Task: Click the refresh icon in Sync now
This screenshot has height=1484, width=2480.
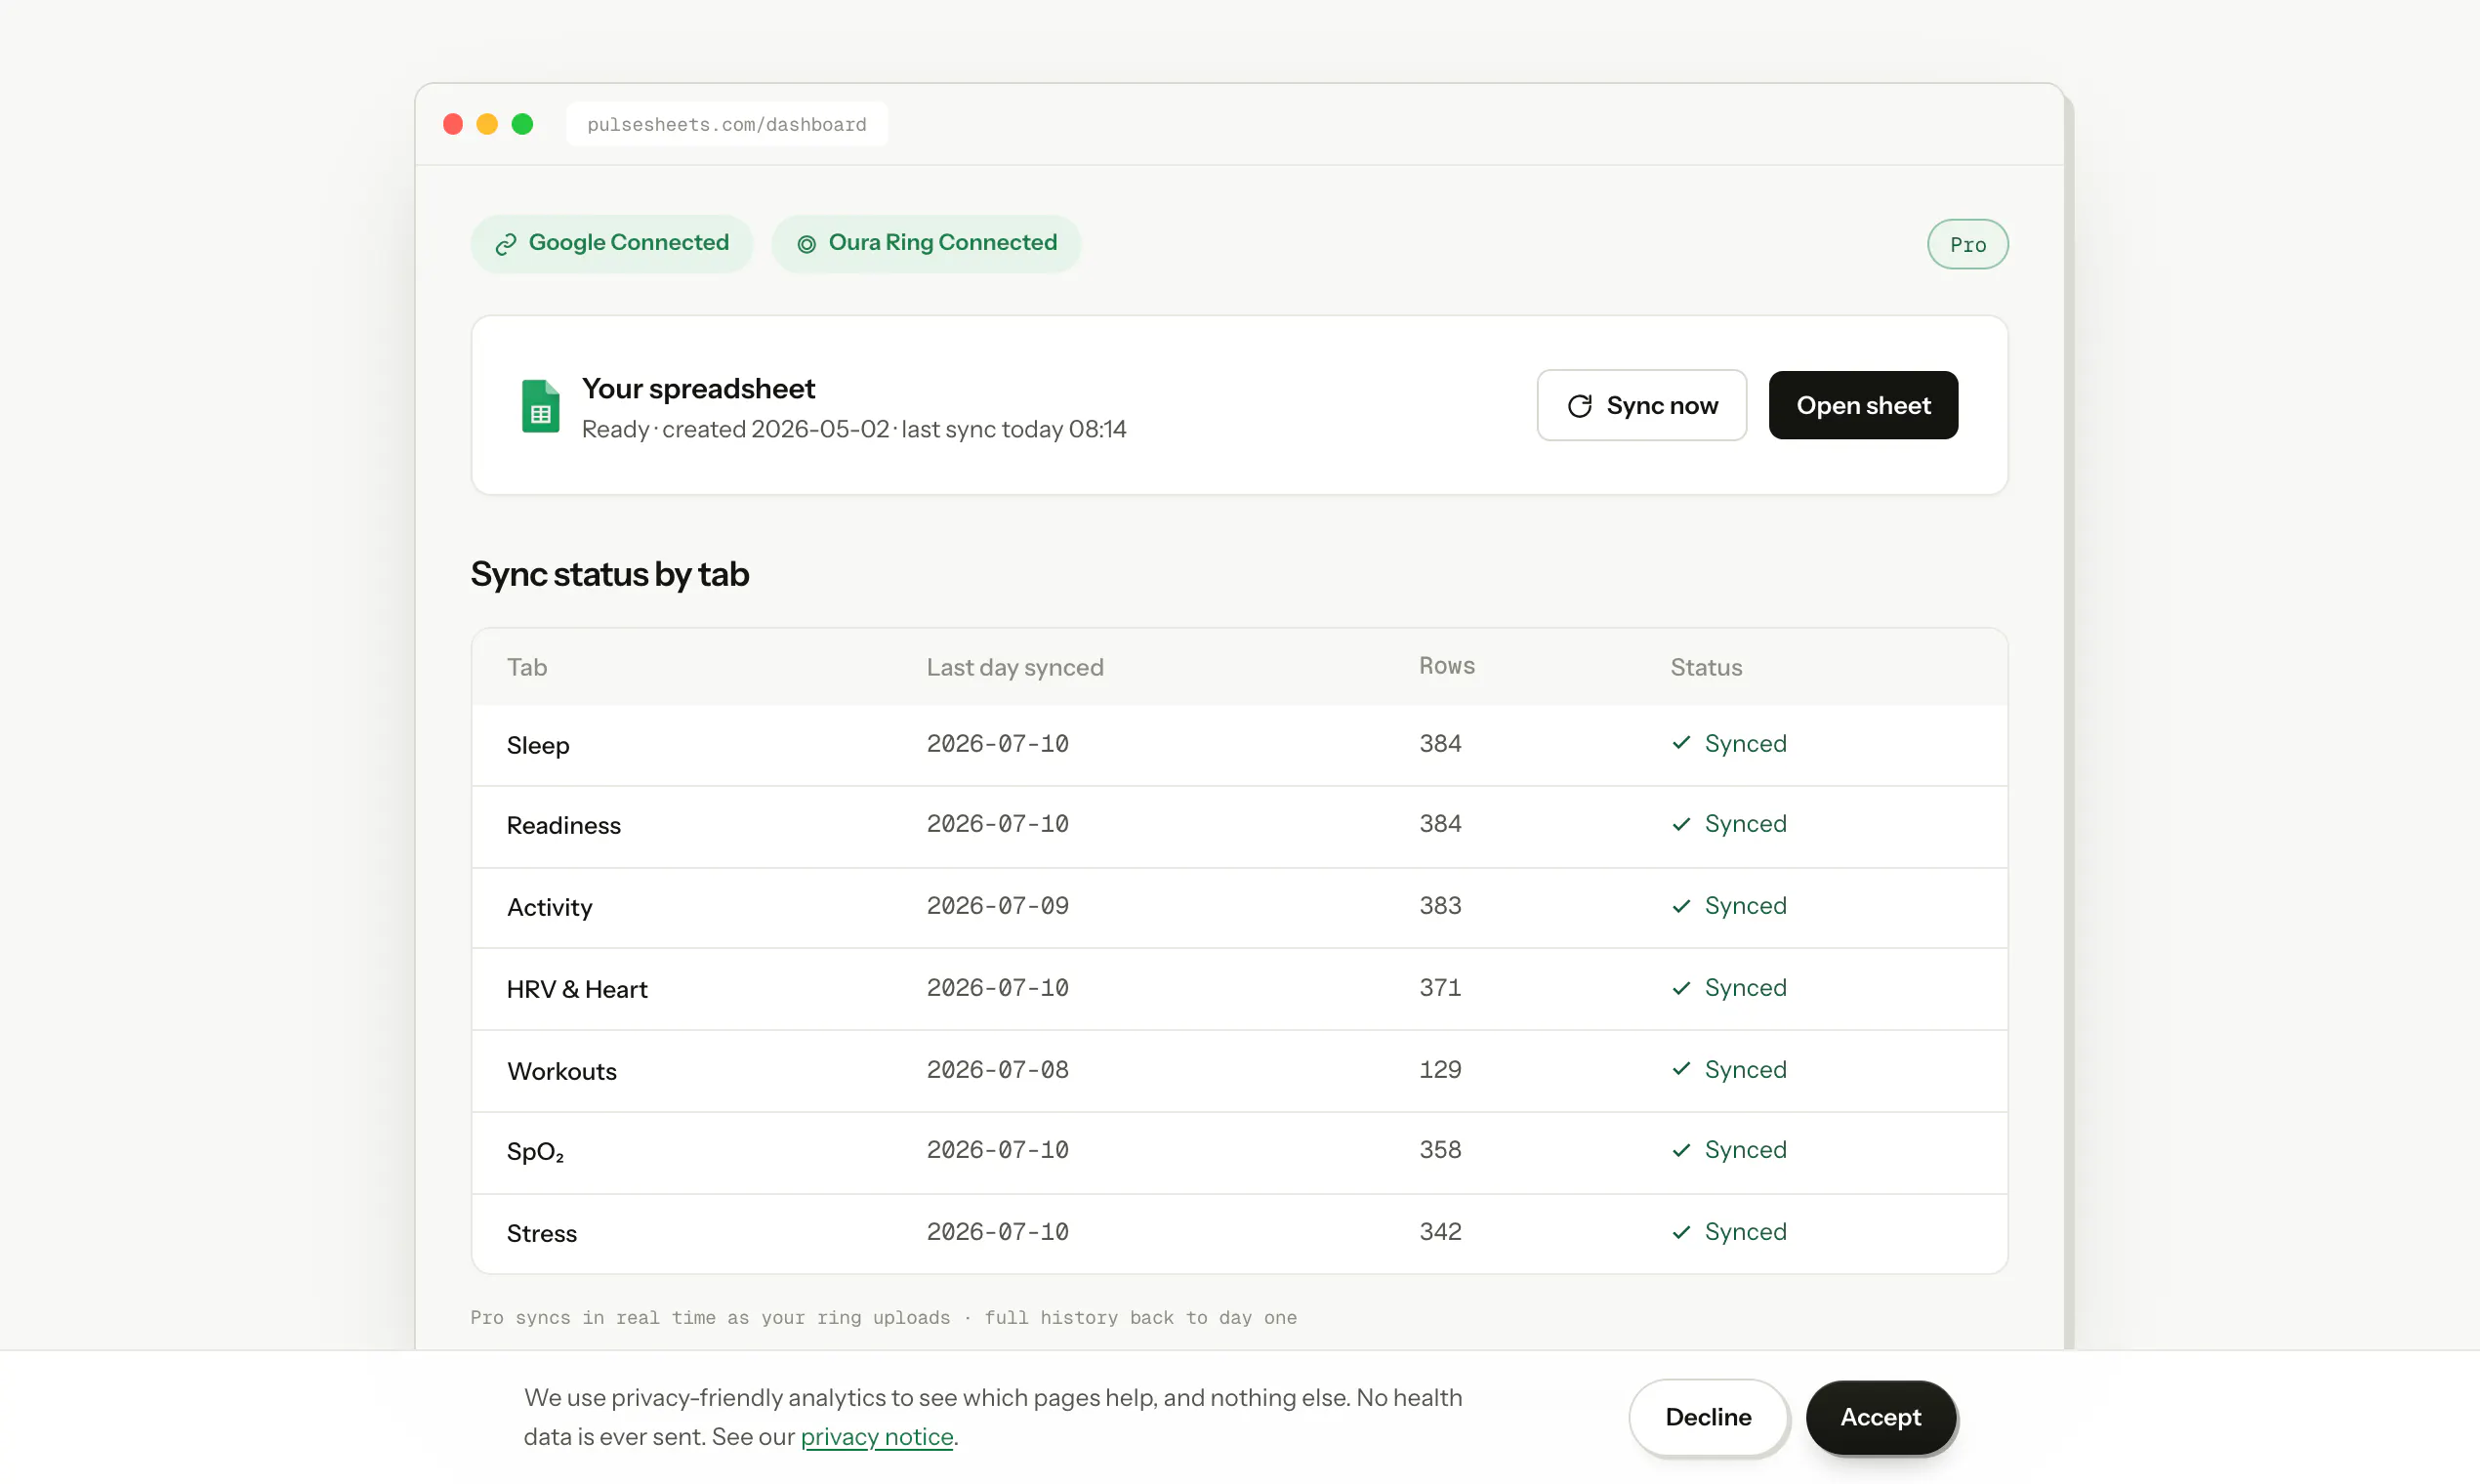Action: tap(1580, 406)
